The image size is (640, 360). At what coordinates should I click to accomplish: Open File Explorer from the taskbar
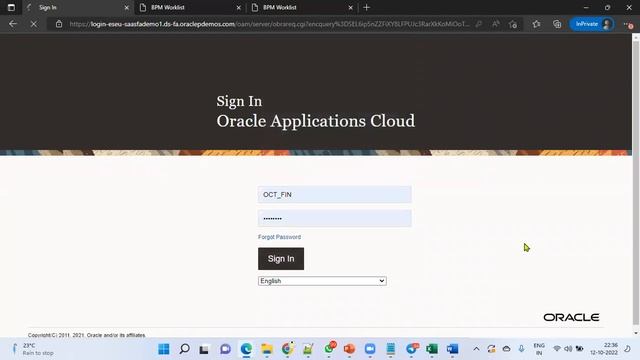click(x=267, y=349)
